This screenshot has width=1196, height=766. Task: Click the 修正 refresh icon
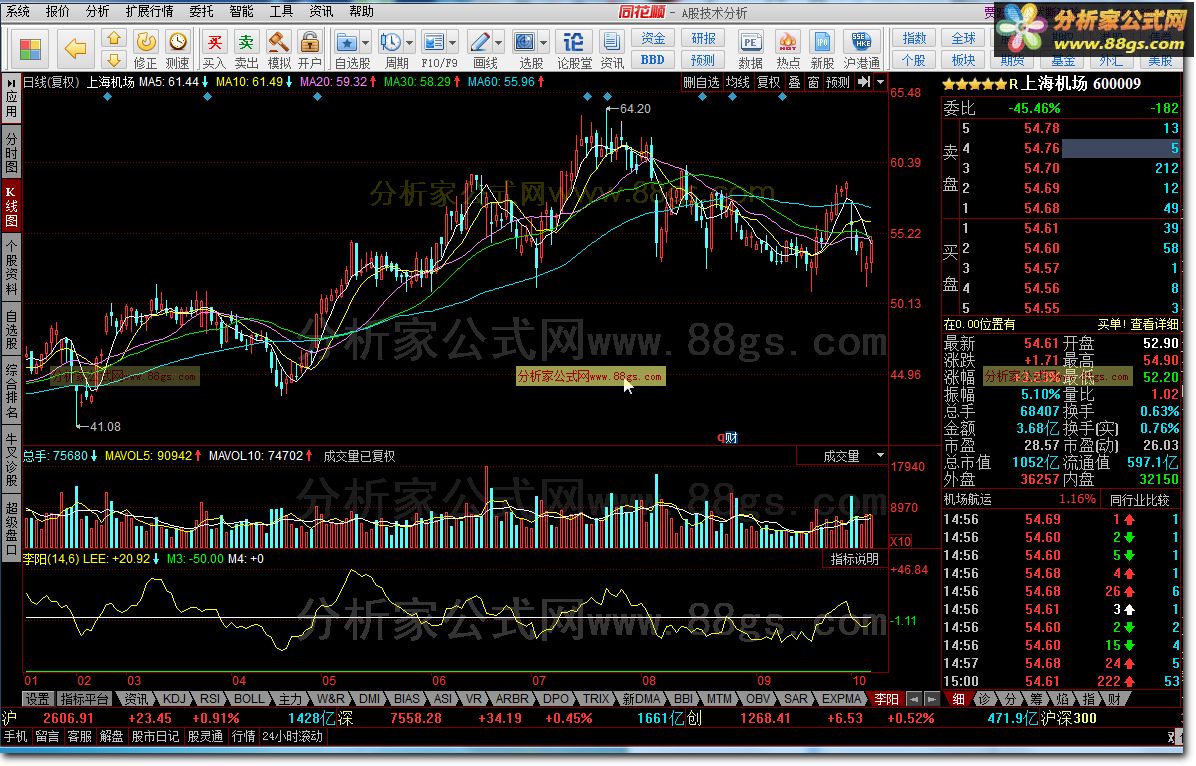coord(146,42)
